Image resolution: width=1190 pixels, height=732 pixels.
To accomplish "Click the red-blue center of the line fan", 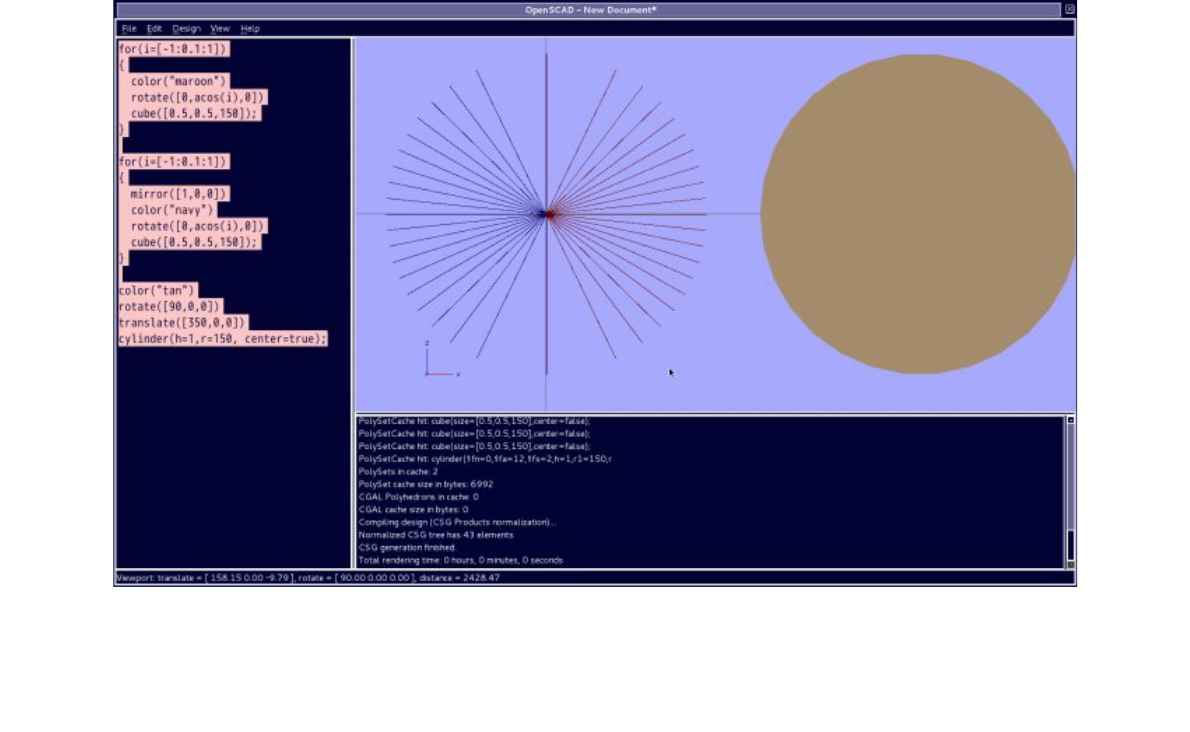I will pyautogui.click(x=546, y=214).
